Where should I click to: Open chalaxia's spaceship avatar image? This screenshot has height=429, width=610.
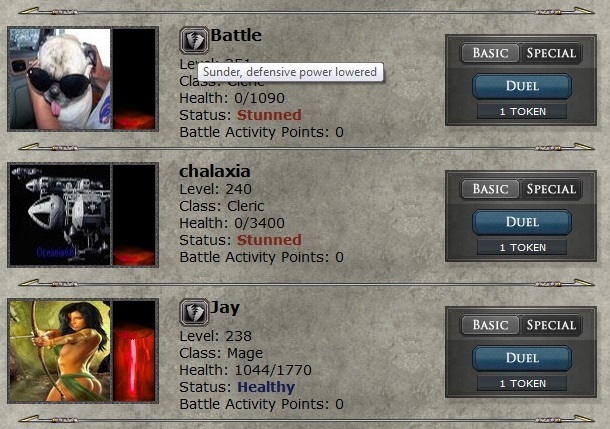(x=60, y=215)
